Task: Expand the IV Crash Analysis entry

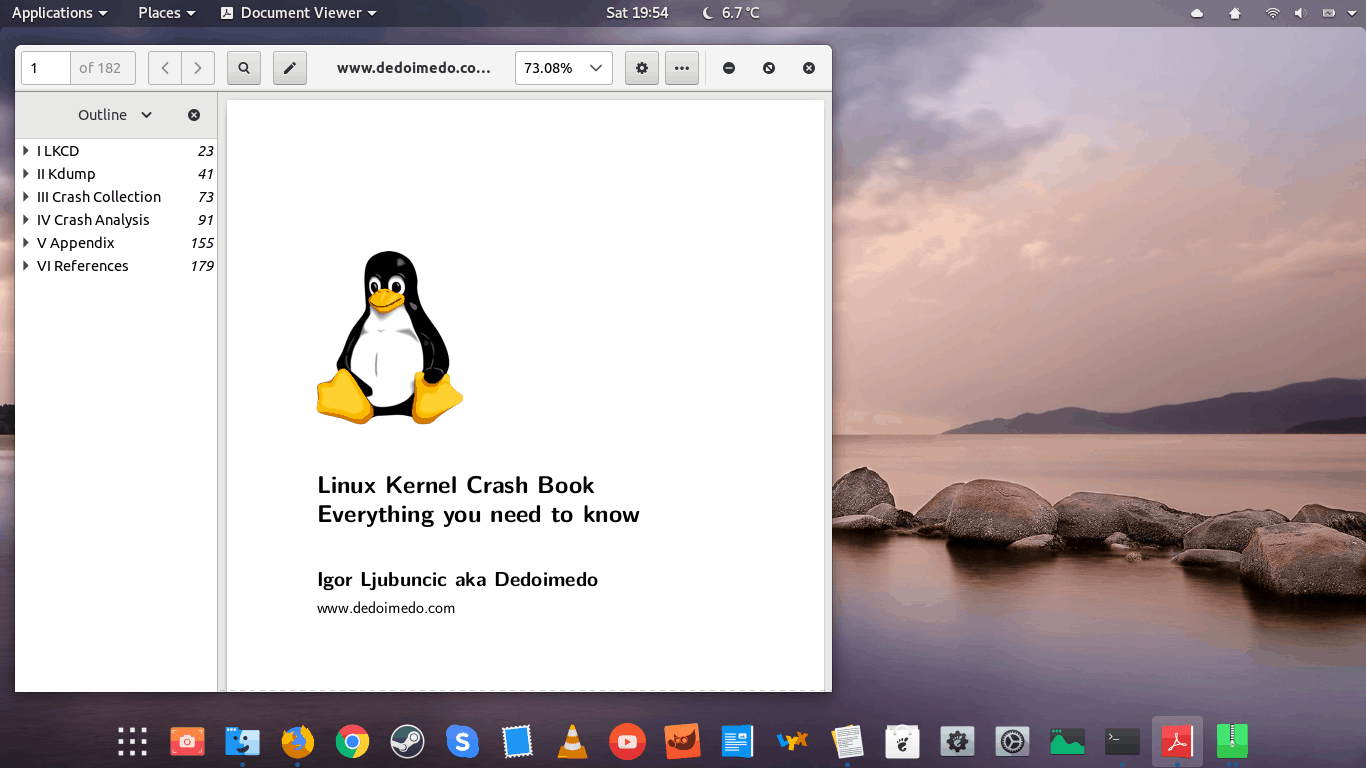Action: pyautogui.click(x=26, y=220)
